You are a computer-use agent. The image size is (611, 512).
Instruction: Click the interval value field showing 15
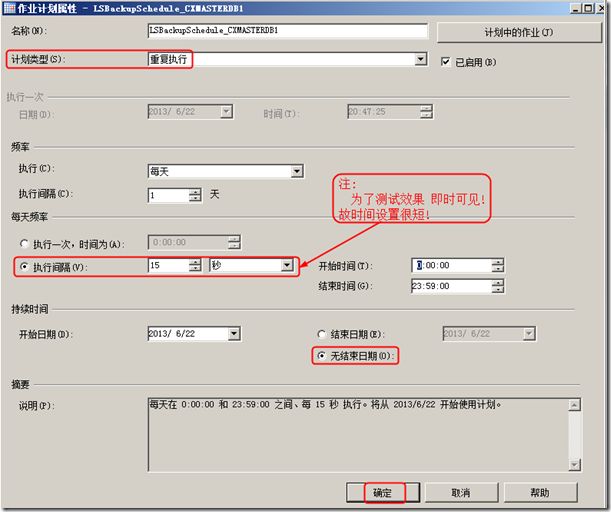tap(168, 265)
